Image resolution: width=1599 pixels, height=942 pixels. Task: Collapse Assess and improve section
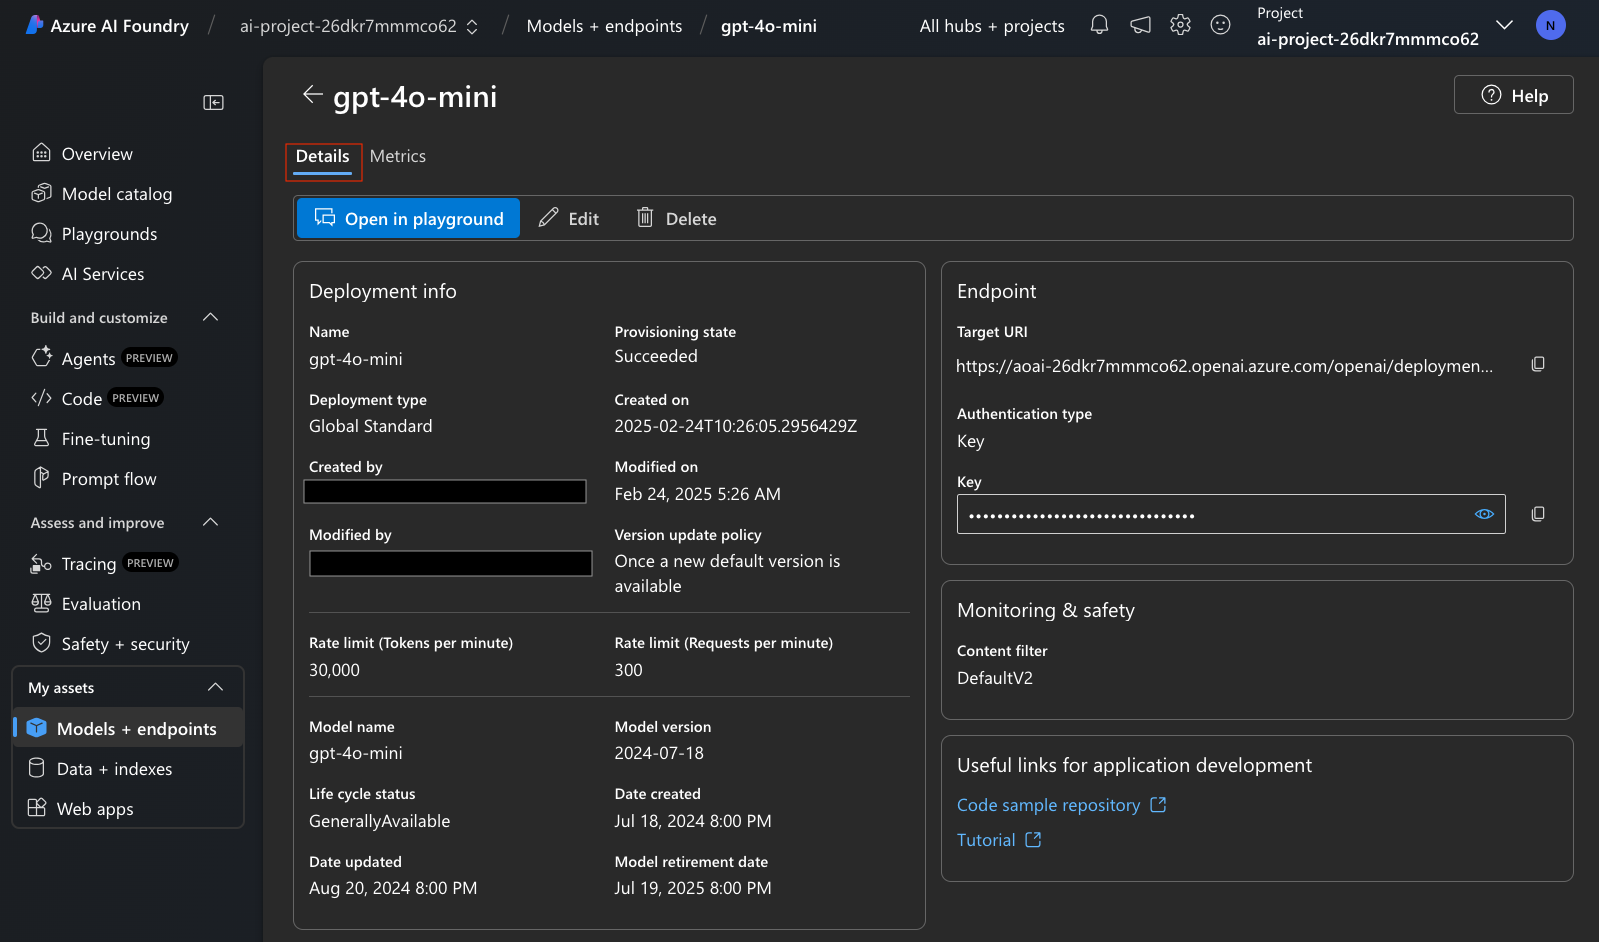[x=210, y=522]
